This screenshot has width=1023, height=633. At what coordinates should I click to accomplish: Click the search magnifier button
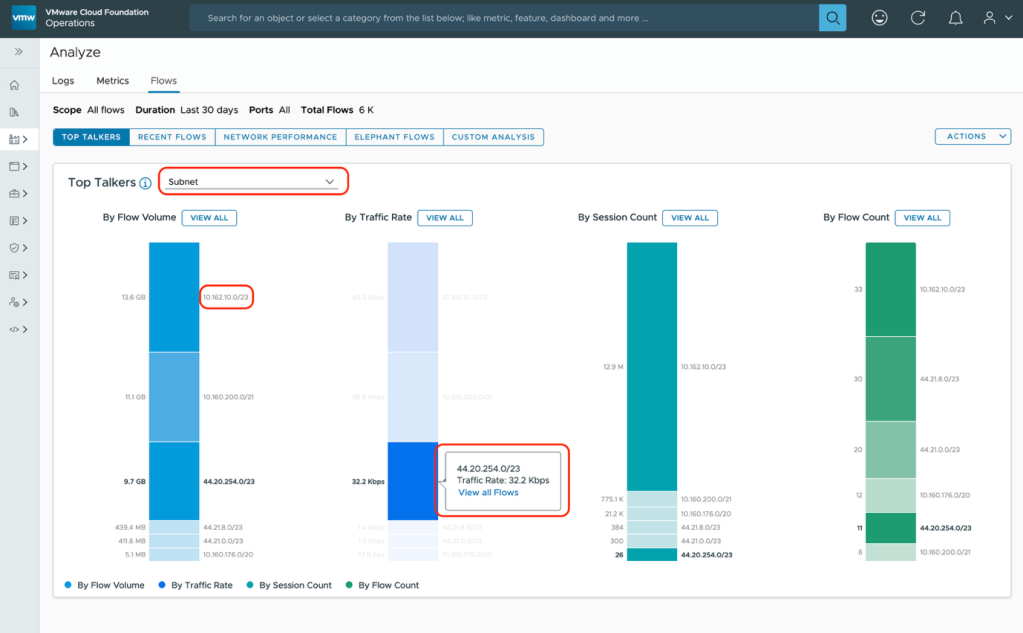832,18
